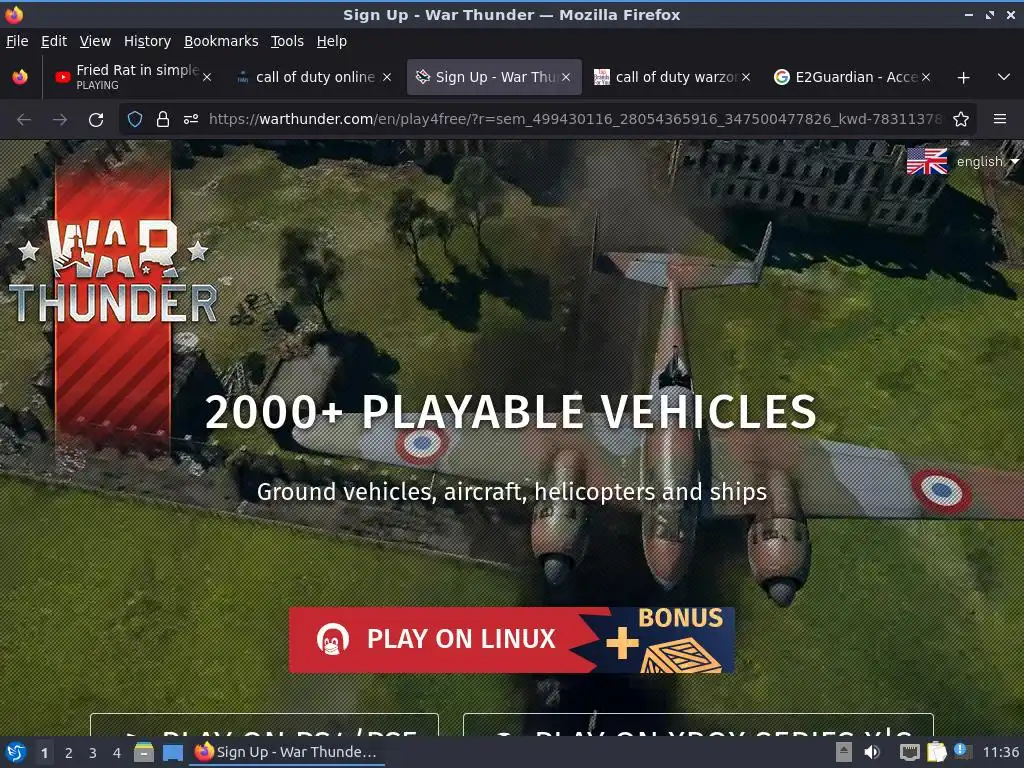This screenshot has height=768, width=1024.
Task: Bookmark this page with star icon
Action: 961,119
